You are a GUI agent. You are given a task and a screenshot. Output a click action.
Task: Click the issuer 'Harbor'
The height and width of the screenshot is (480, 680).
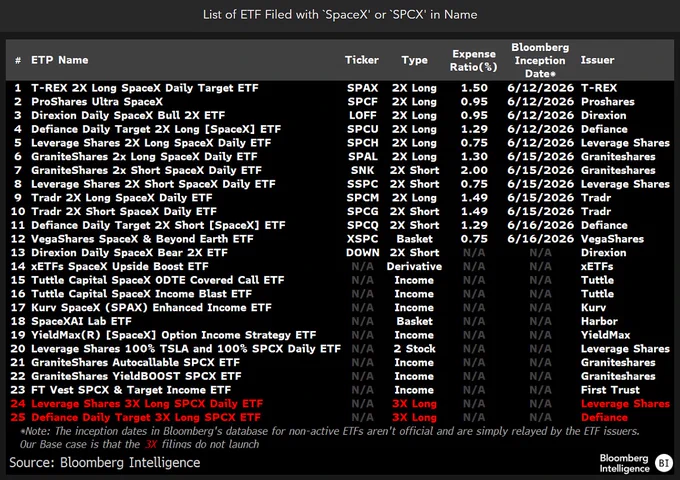599,321
